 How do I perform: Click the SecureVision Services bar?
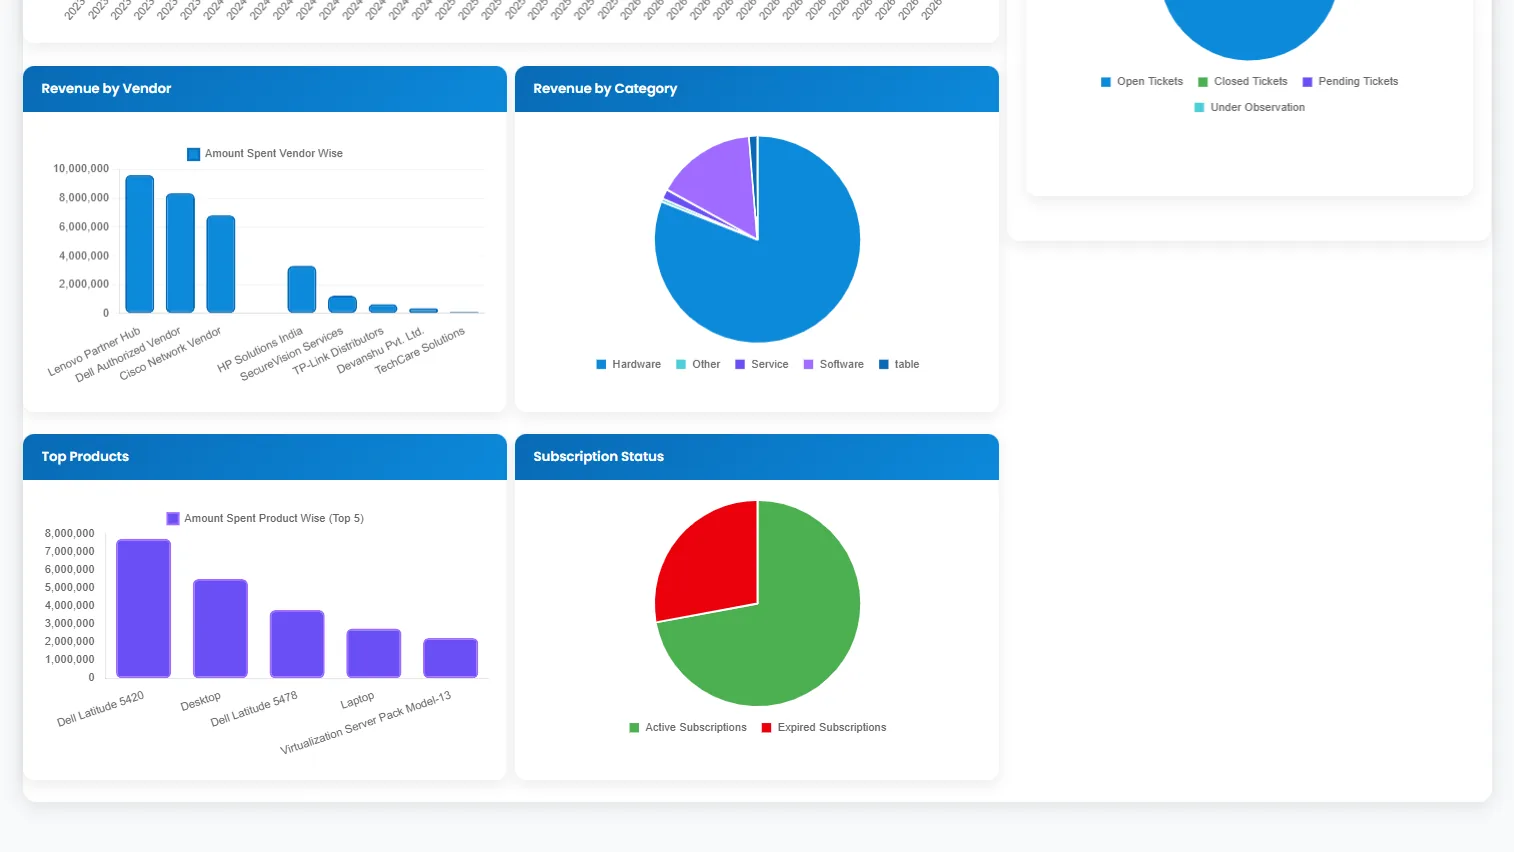click(x=342, y=305)
